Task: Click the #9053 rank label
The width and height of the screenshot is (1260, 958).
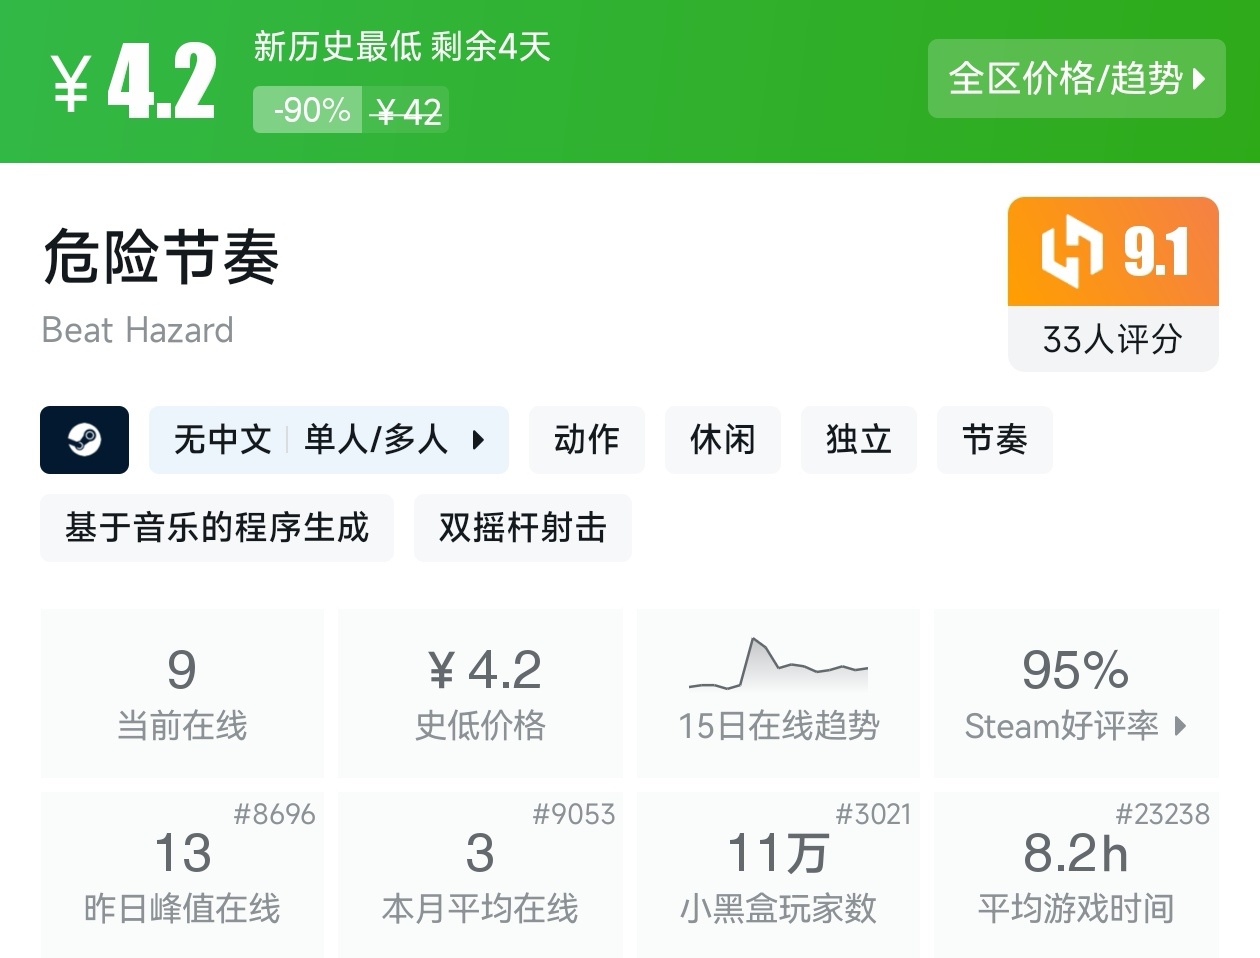Action: coord(573,814)
